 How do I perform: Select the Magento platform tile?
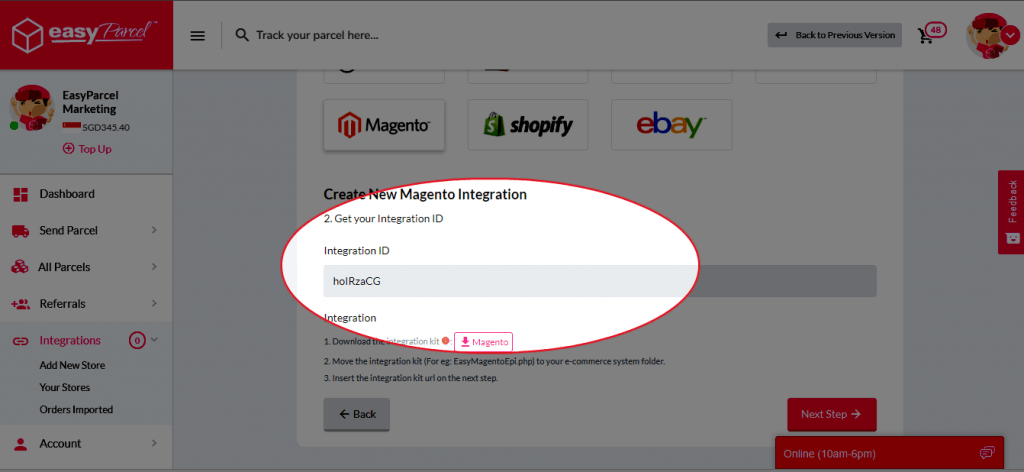coord(384,125)
